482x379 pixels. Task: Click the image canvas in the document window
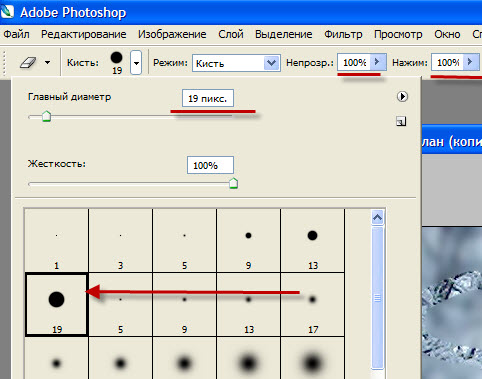coord(452,303)
